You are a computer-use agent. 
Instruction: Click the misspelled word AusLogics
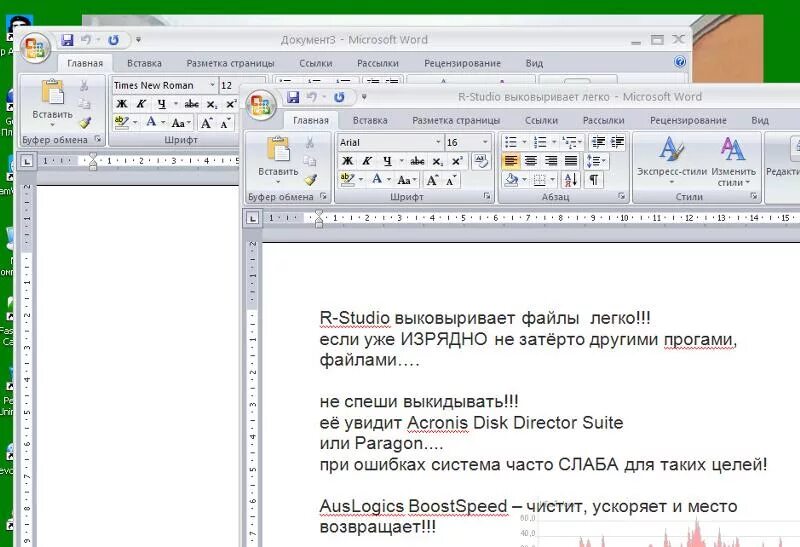coord(362,506)
